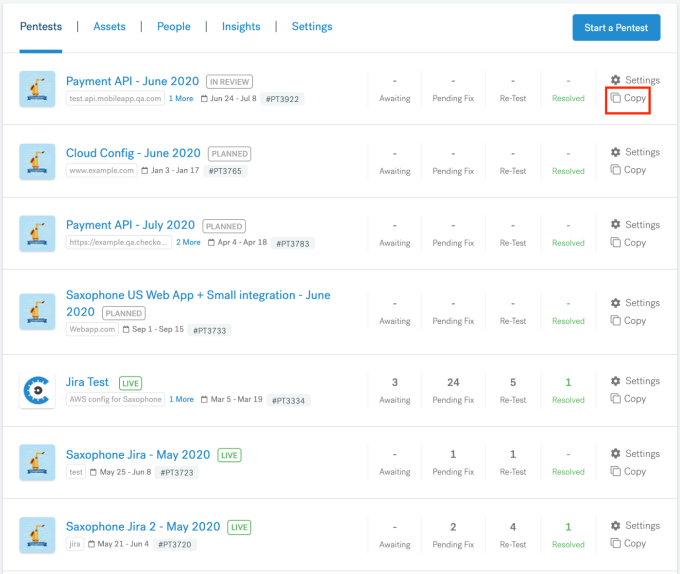This screenshot has height=574, width=680.
Task: Click calendar icon beside Jun 24 - Jul 8
Action: tap(204, 99)
